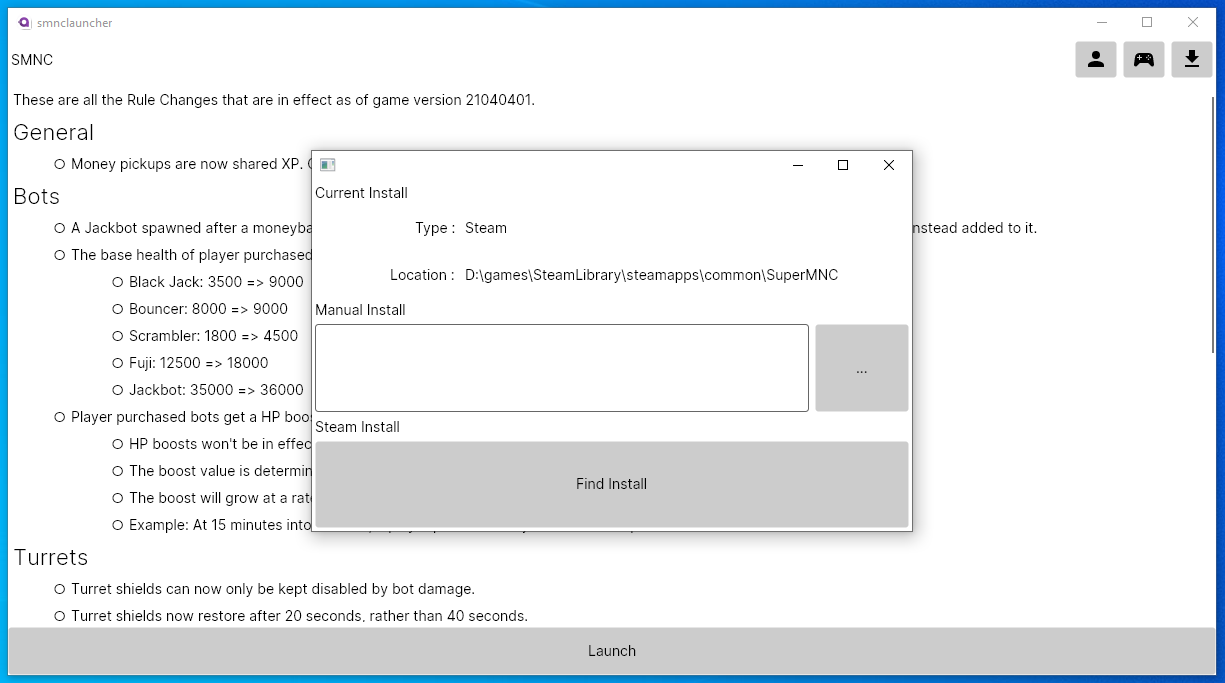Minimize the install dialog window
The image size is (1225, 683).
click(798, 165)
